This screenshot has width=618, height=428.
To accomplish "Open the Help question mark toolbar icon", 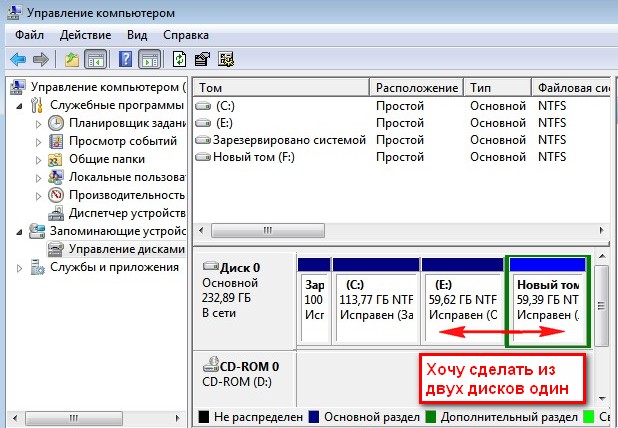I will (x=125, y=60).
